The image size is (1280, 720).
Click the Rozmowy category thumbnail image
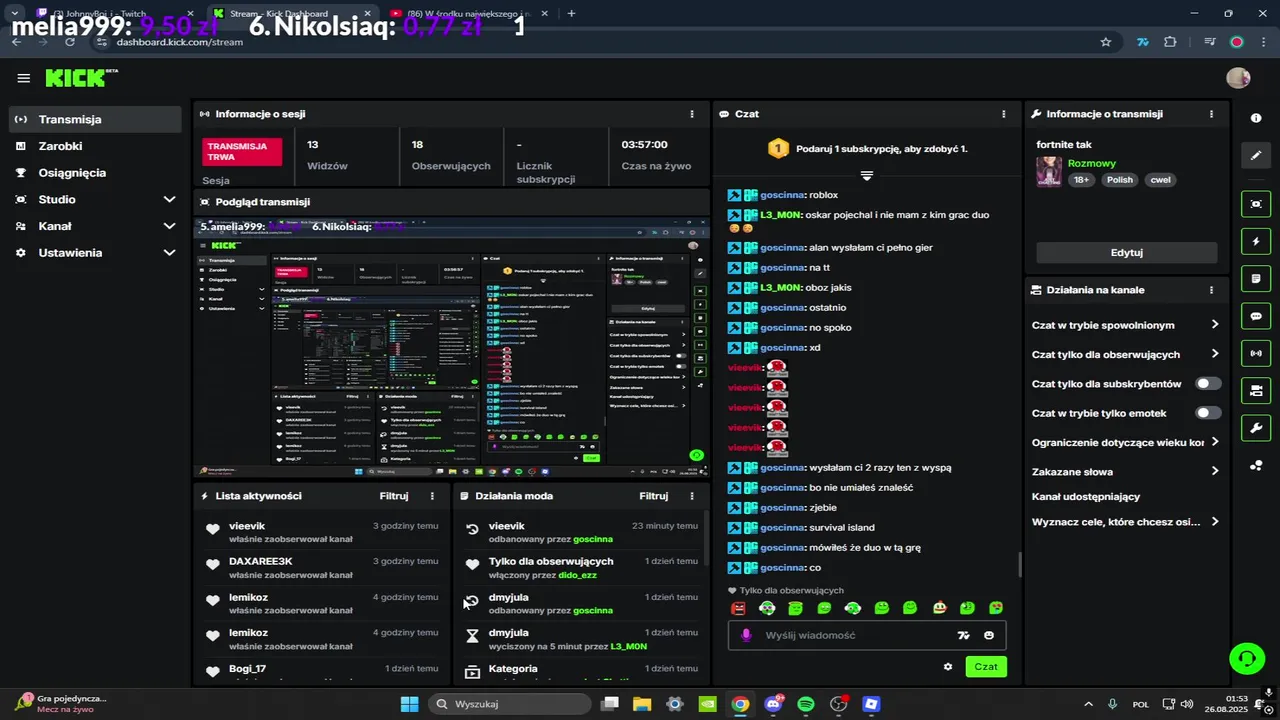1049,171
